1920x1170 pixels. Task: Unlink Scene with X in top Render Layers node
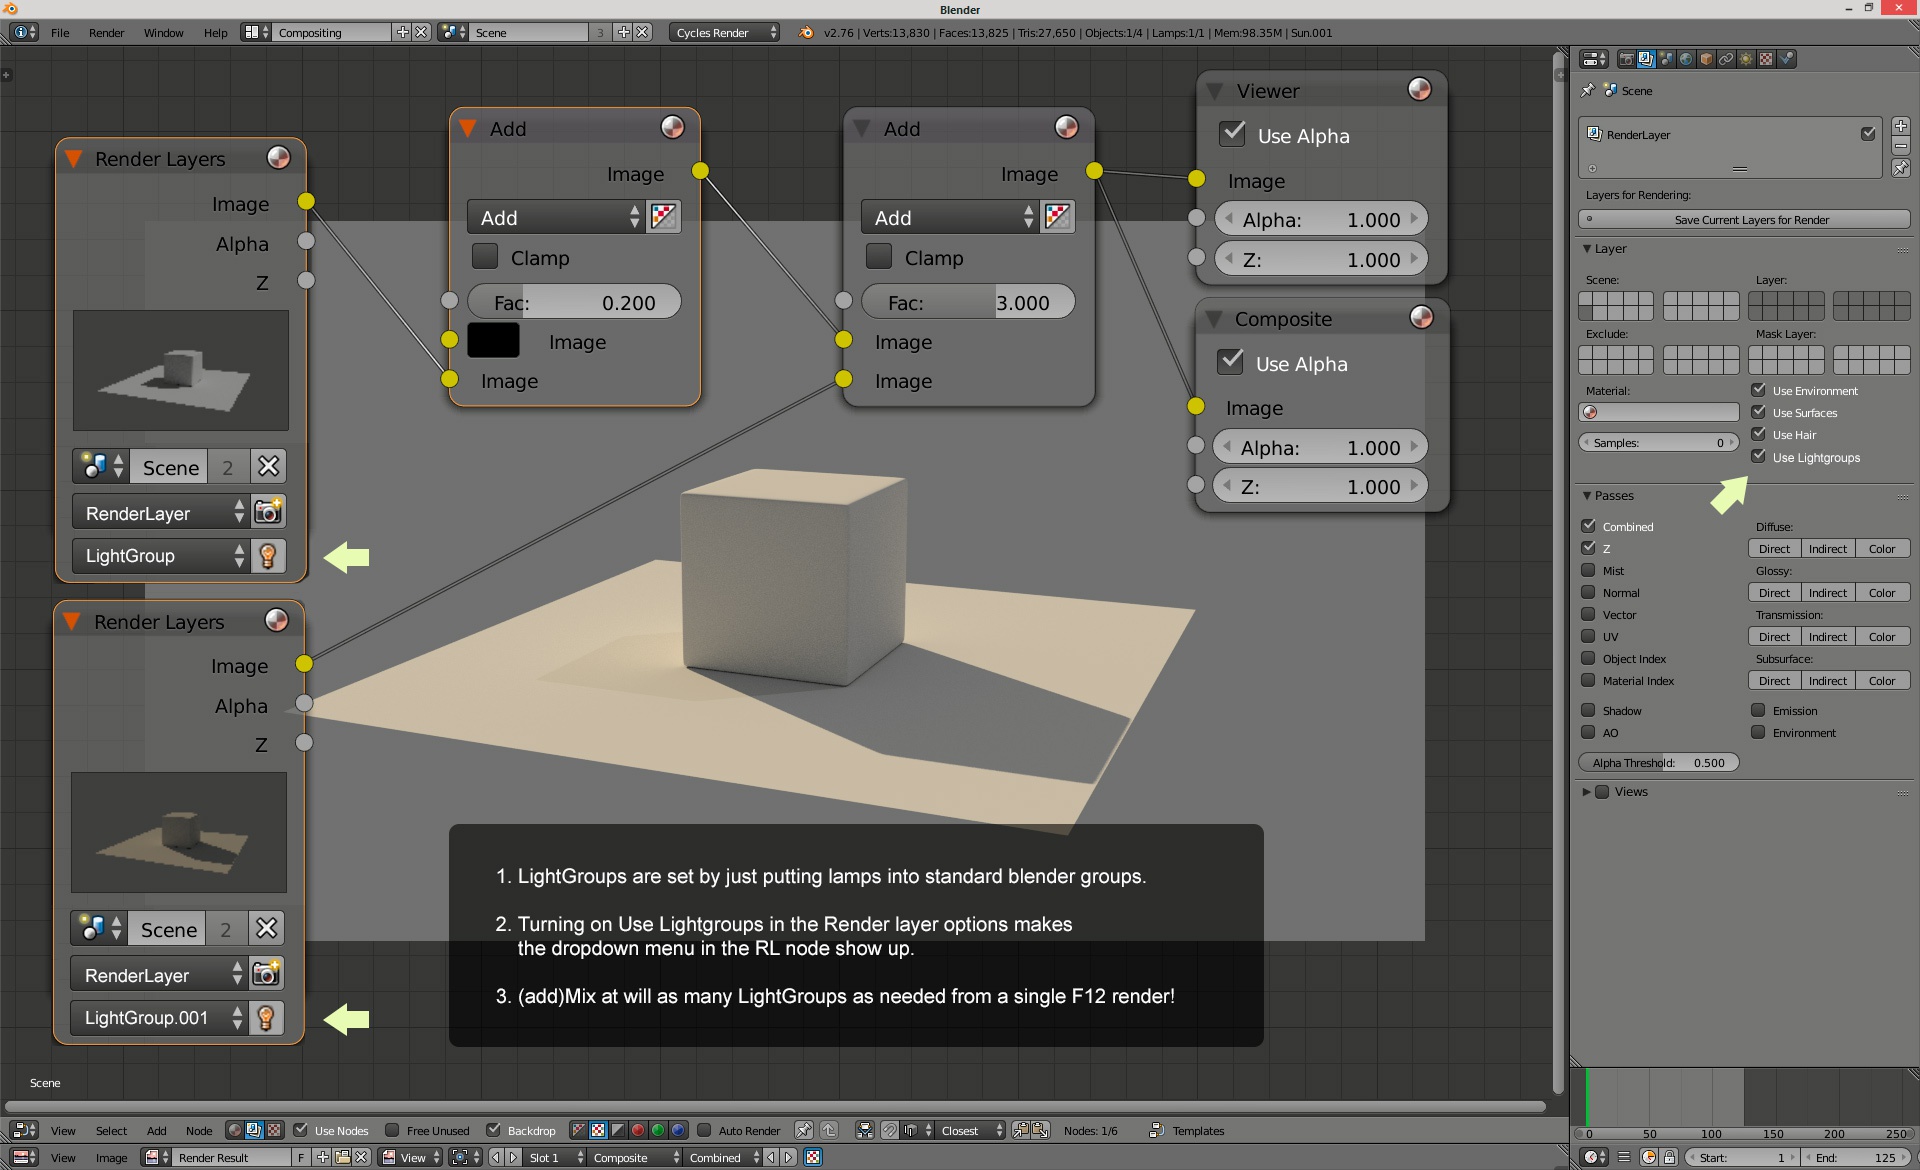point(268,467)
